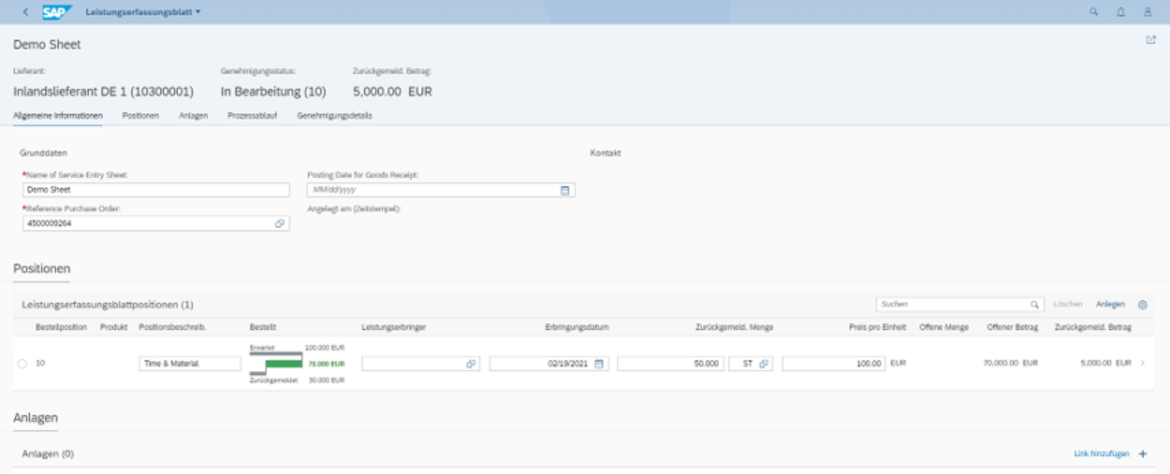Click the 70,000.00 EUR open amount cell
The width and height of the screenshot is (1170, 474).
click(1011, 364)
